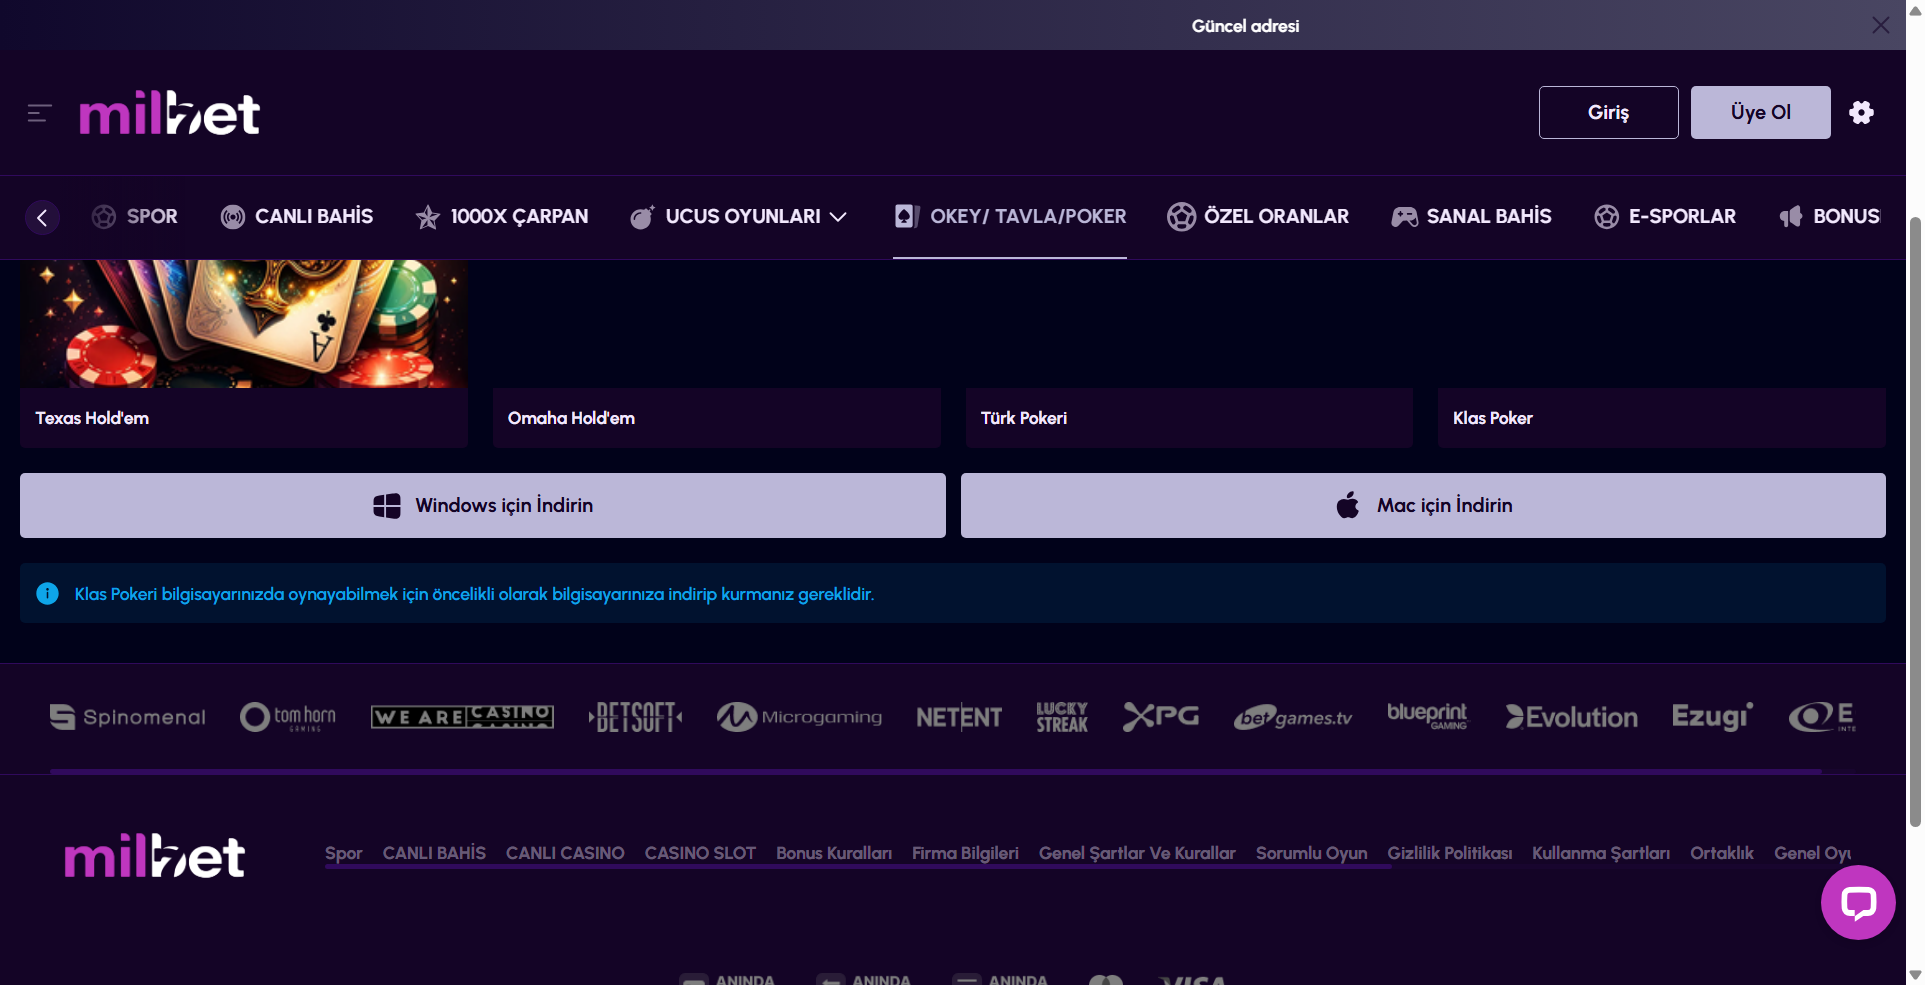The width and height of the screenshot is (1925, 985).
Task: Click the Microgaming provider logo
Action: point(799,717)
